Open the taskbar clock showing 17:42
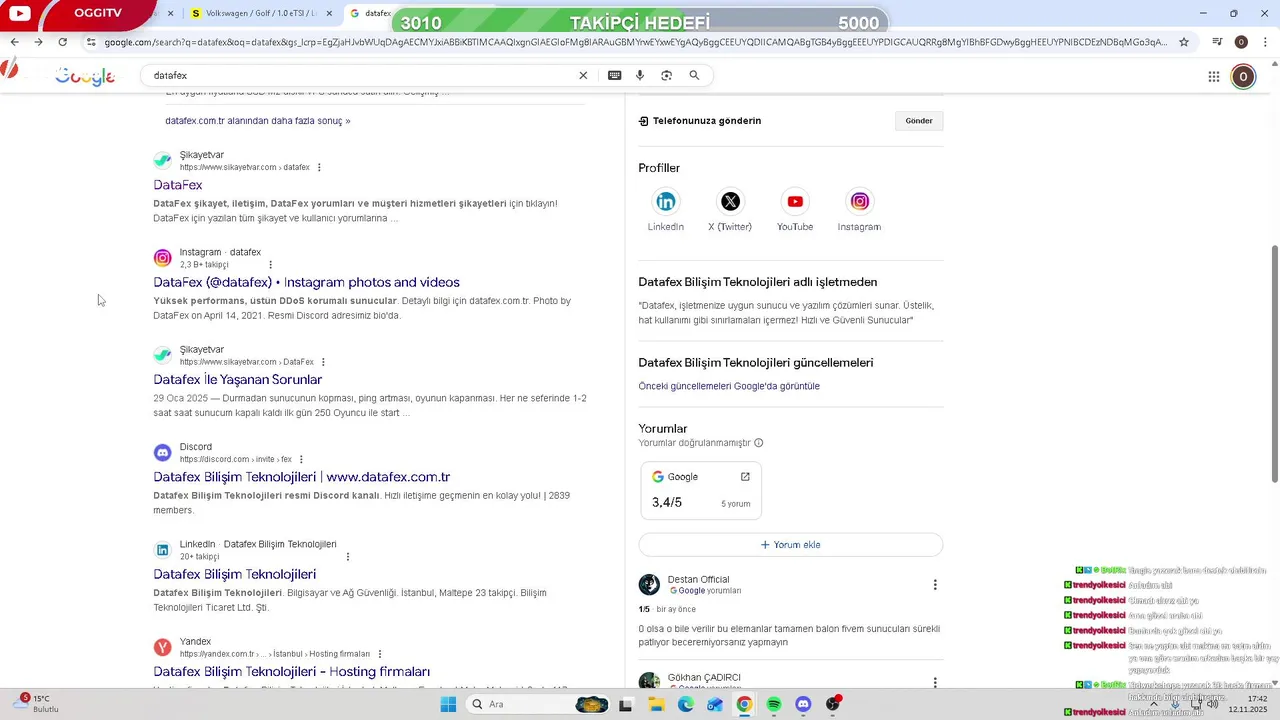 [1250, 704]
